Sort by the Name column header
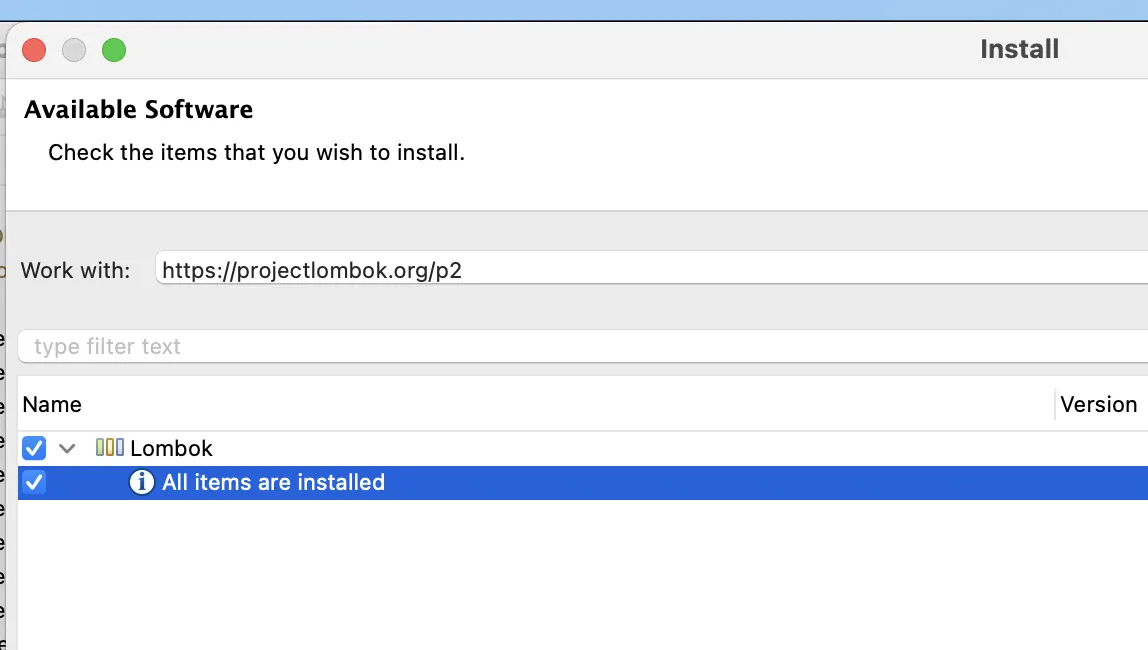The image size is (1148, 650). (52, 405)
